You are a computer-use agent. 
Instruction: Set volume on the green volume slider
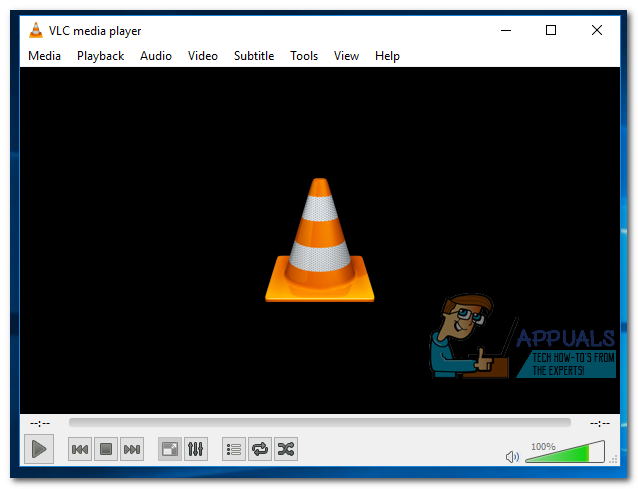[x=565, y=452]
